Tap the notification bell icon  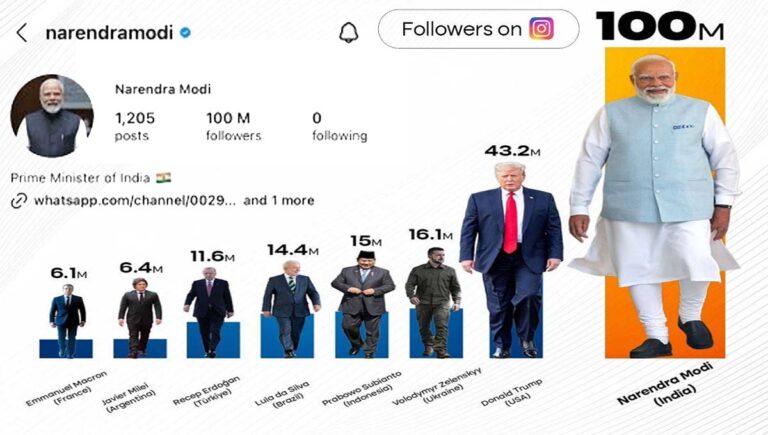[x=349, y=32]
